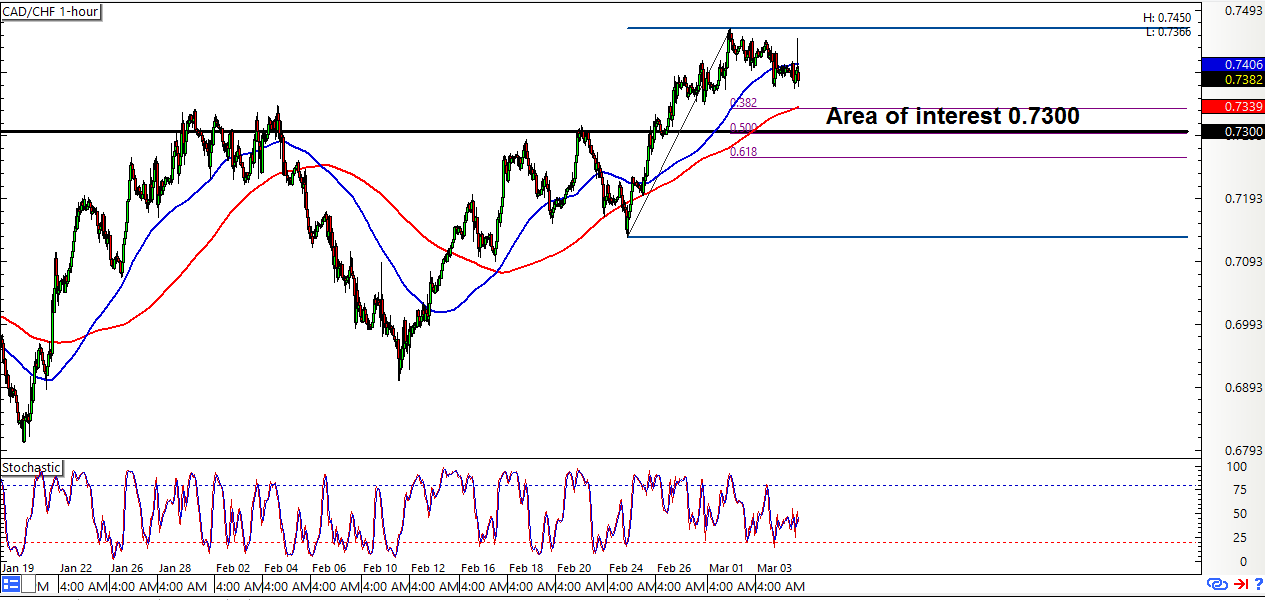Click the Mar 01 date label
The width and height of the screenshot is (1265, 600).
[x=726, y=567]
